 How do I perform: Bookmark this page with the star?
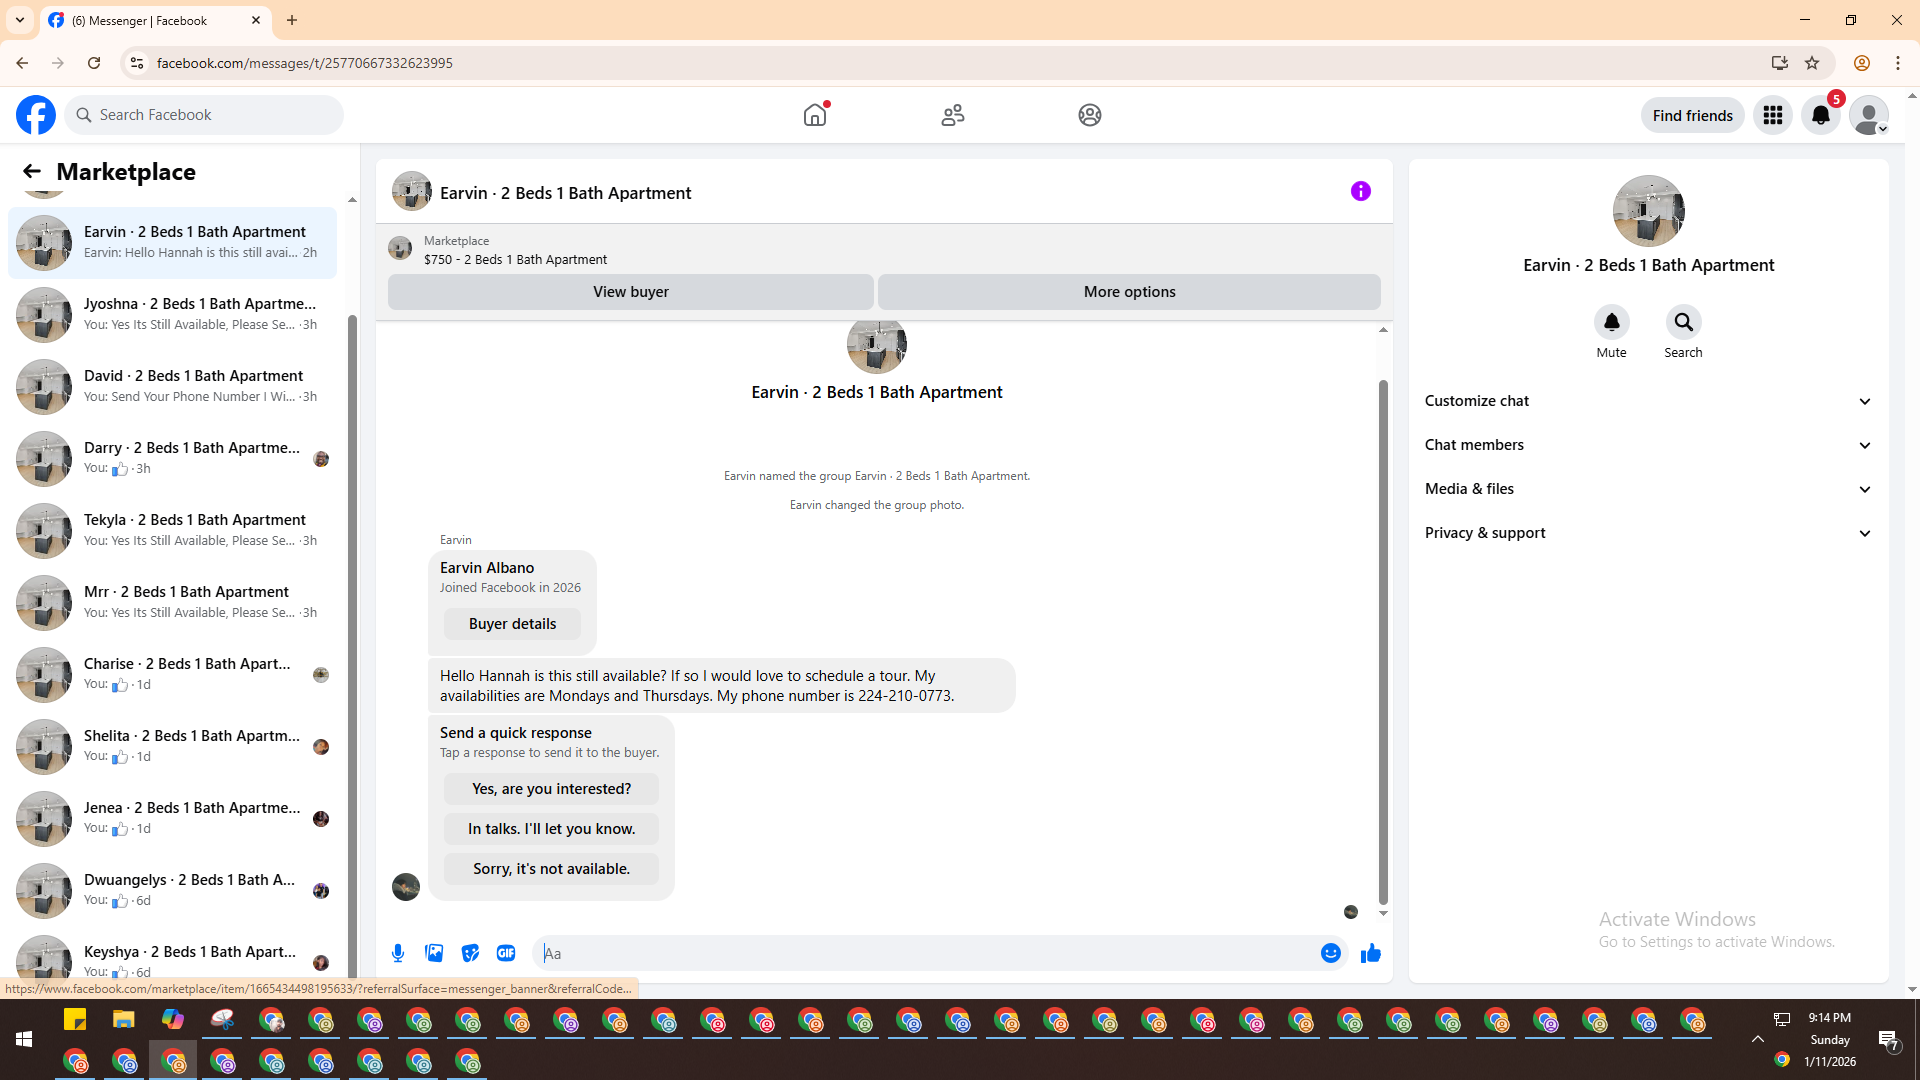coord(1812,63)
